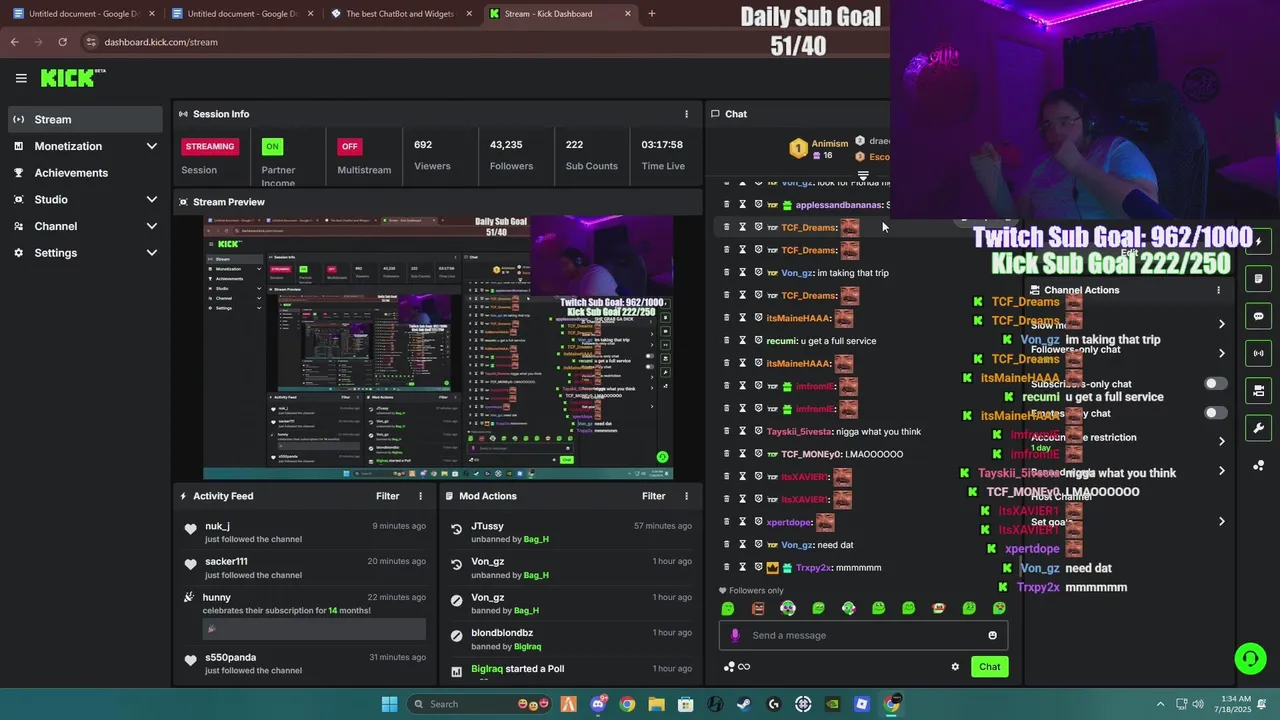Open Activity Feed three-dot menu
Viewport: 1280px width, 720px height.
(420, 496)
